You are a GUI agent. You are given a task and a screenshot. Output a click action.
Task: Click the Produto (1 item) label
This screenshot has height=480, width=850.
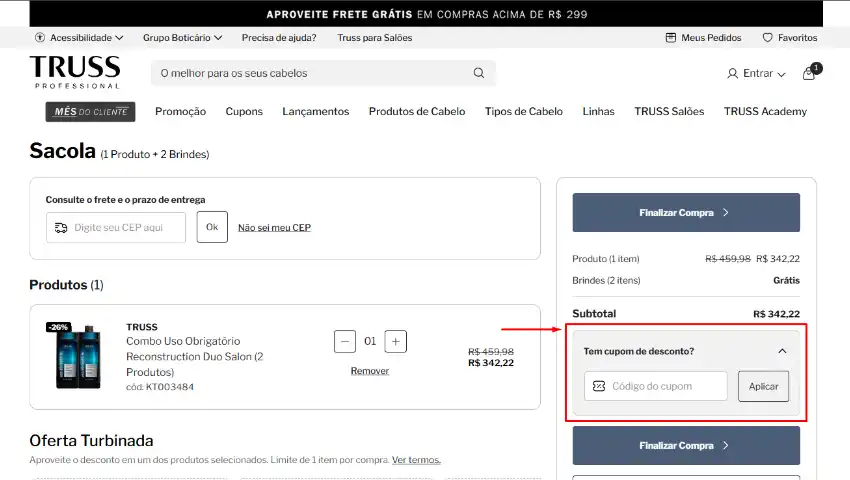[x=606, y=259]
